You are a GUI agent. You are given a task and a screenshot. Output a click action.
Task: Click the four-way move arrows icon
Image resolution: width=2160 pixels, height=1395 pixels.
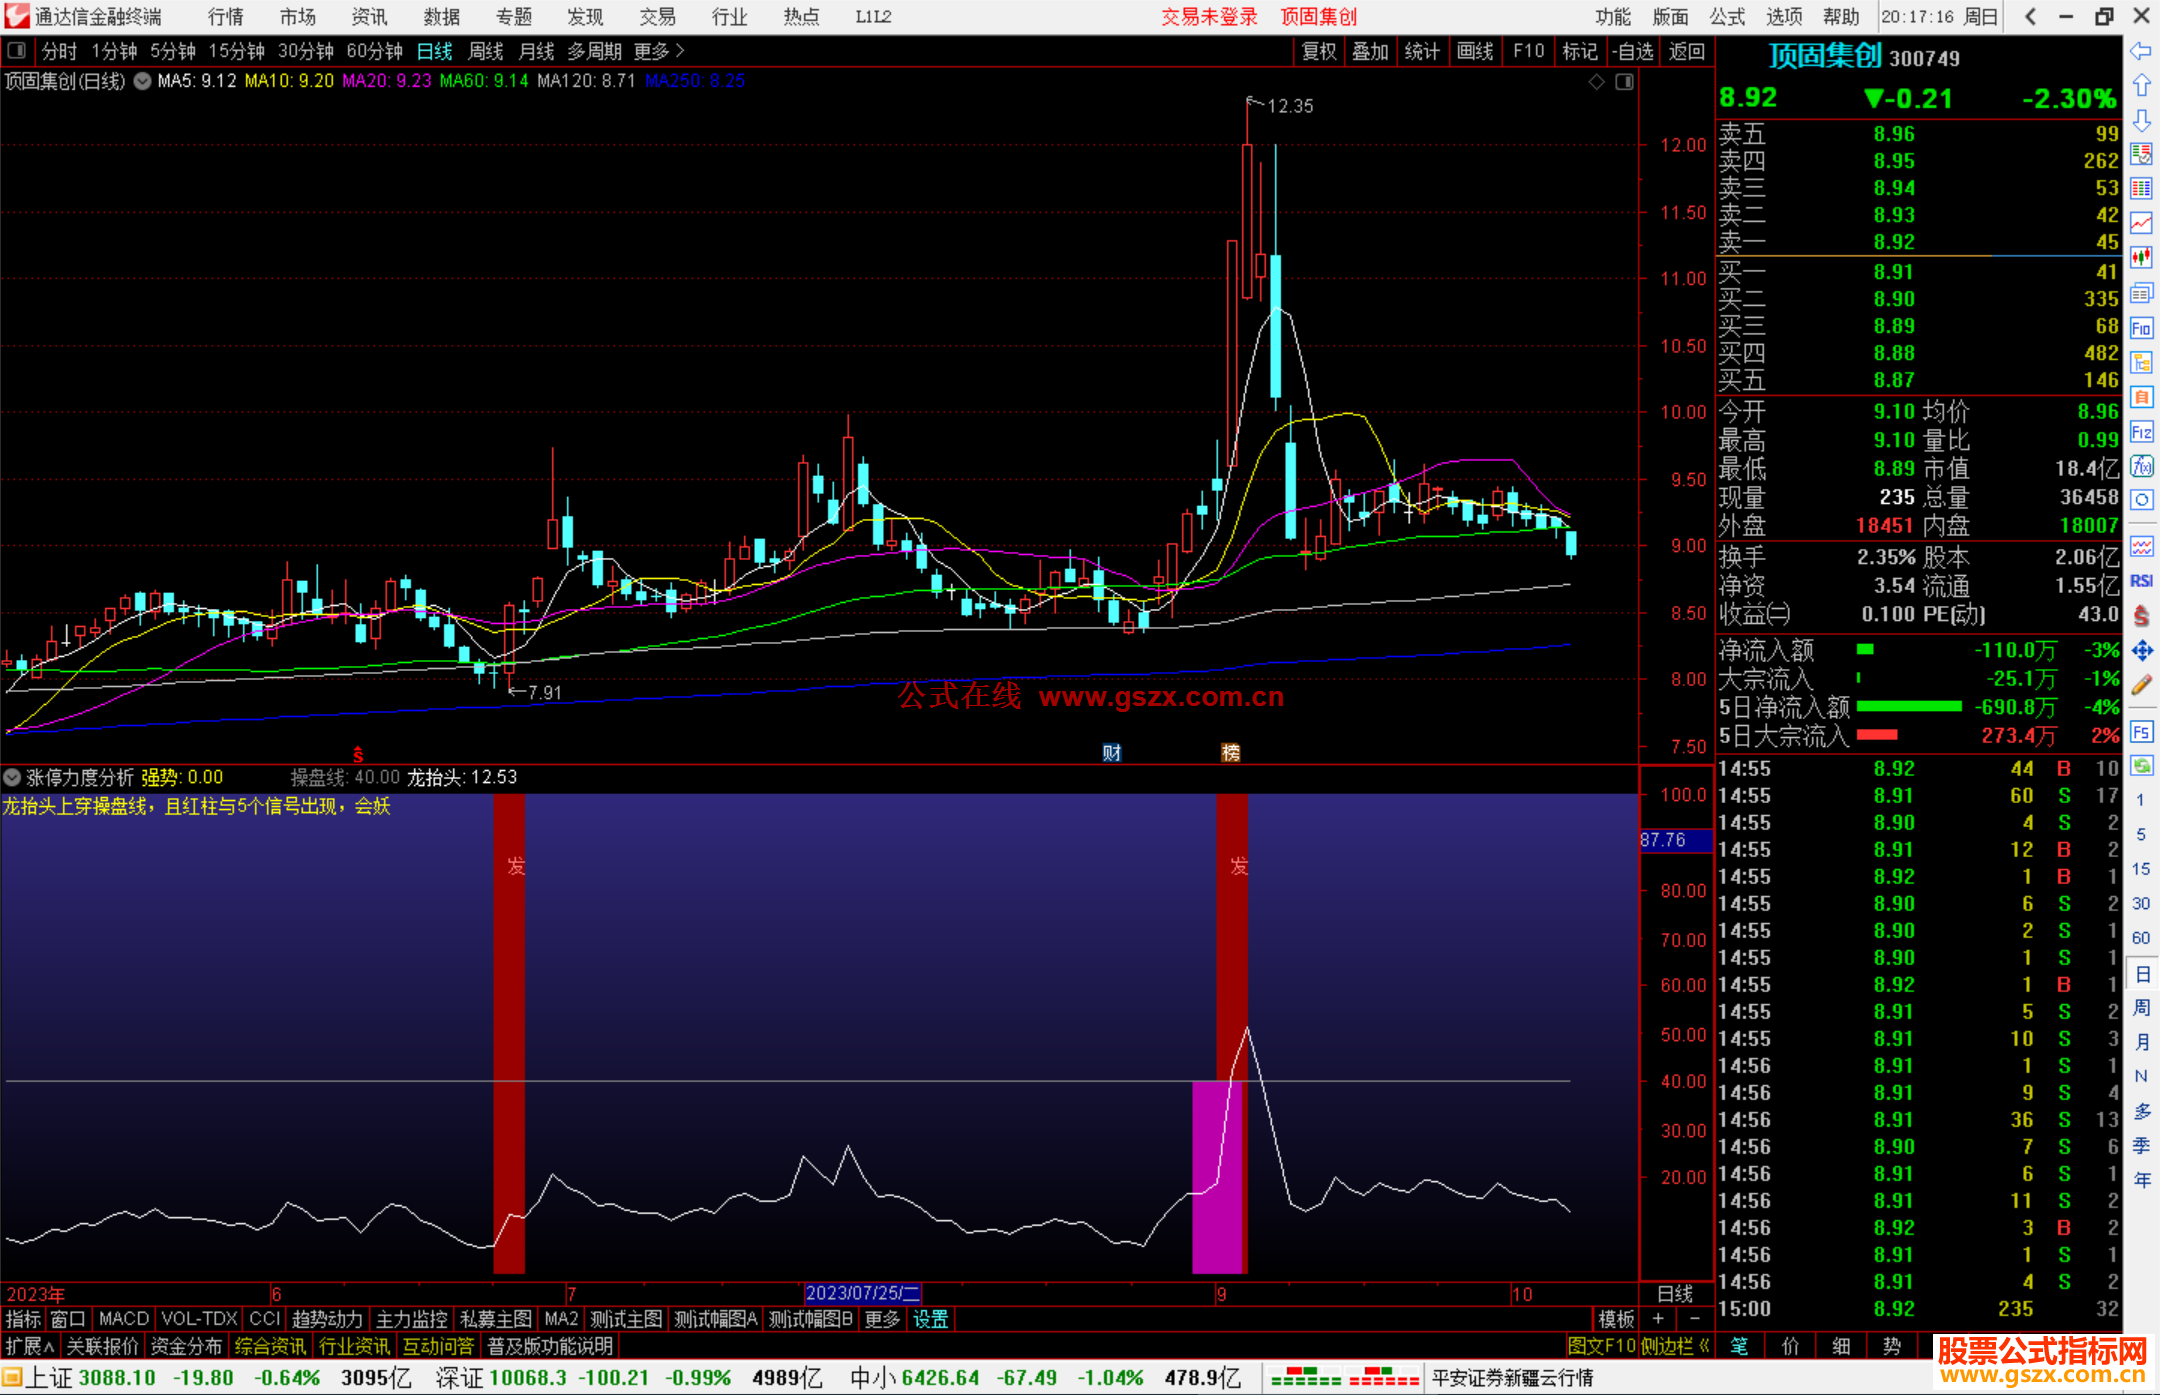(x=2141, y=651)
